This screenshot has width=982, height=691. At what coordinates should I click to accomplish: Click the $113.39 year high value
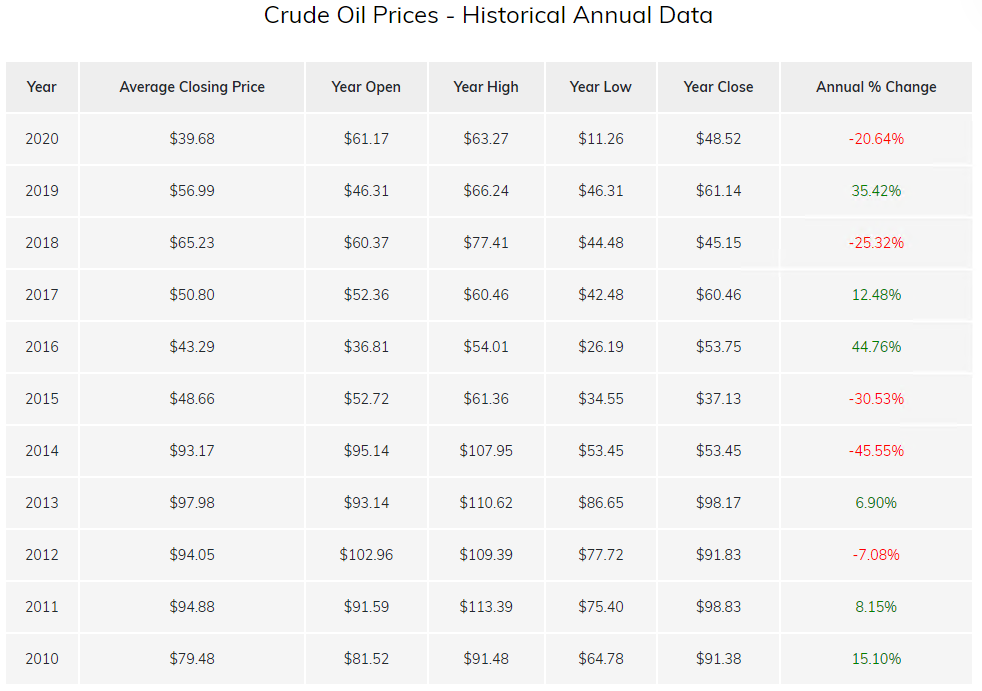pos(486,607)
